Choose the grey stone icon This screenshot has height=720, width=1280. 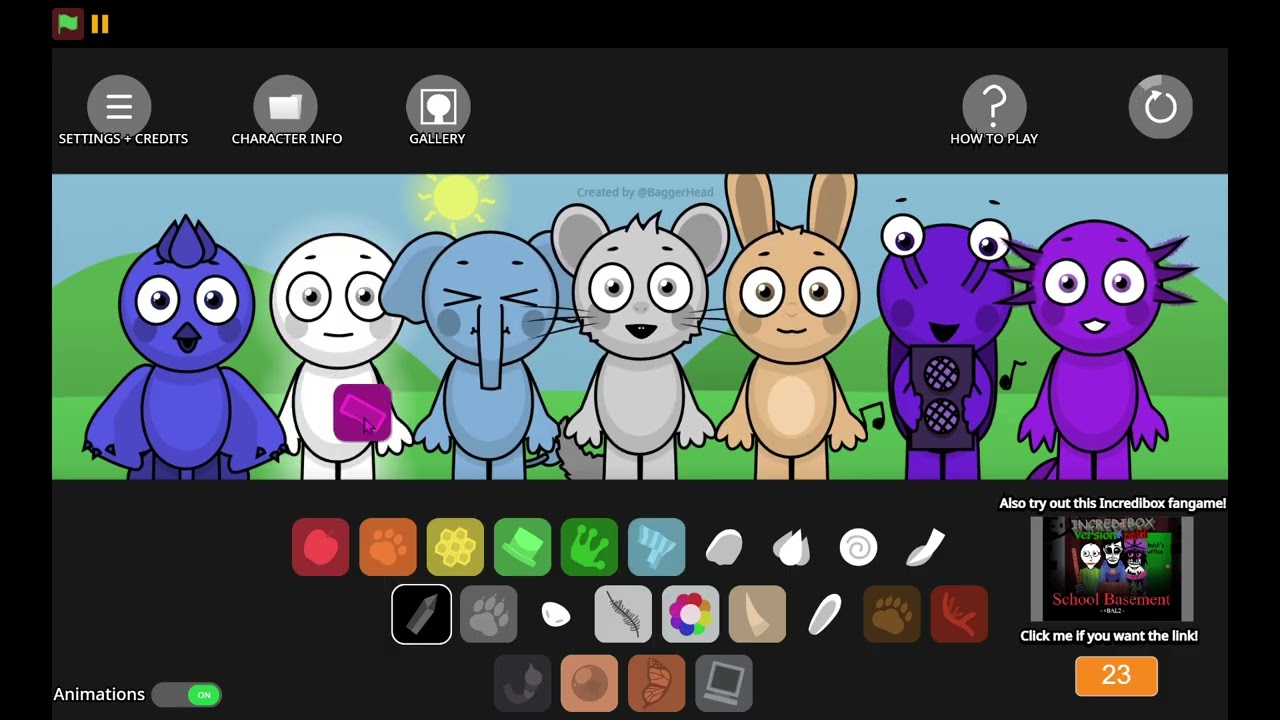[724, 547]
